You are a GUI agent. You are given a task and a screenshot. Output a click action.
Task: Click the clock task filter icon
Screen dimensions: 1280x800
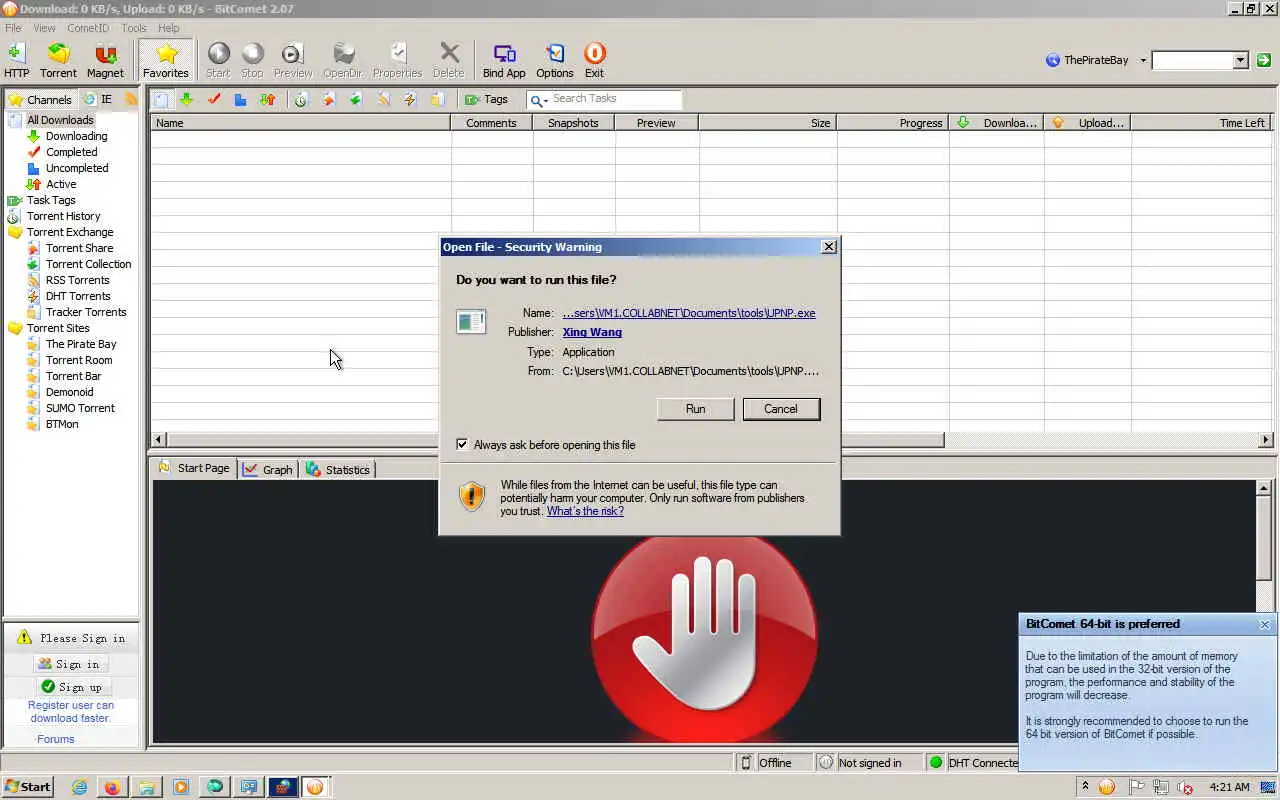(x=301, y=99)
